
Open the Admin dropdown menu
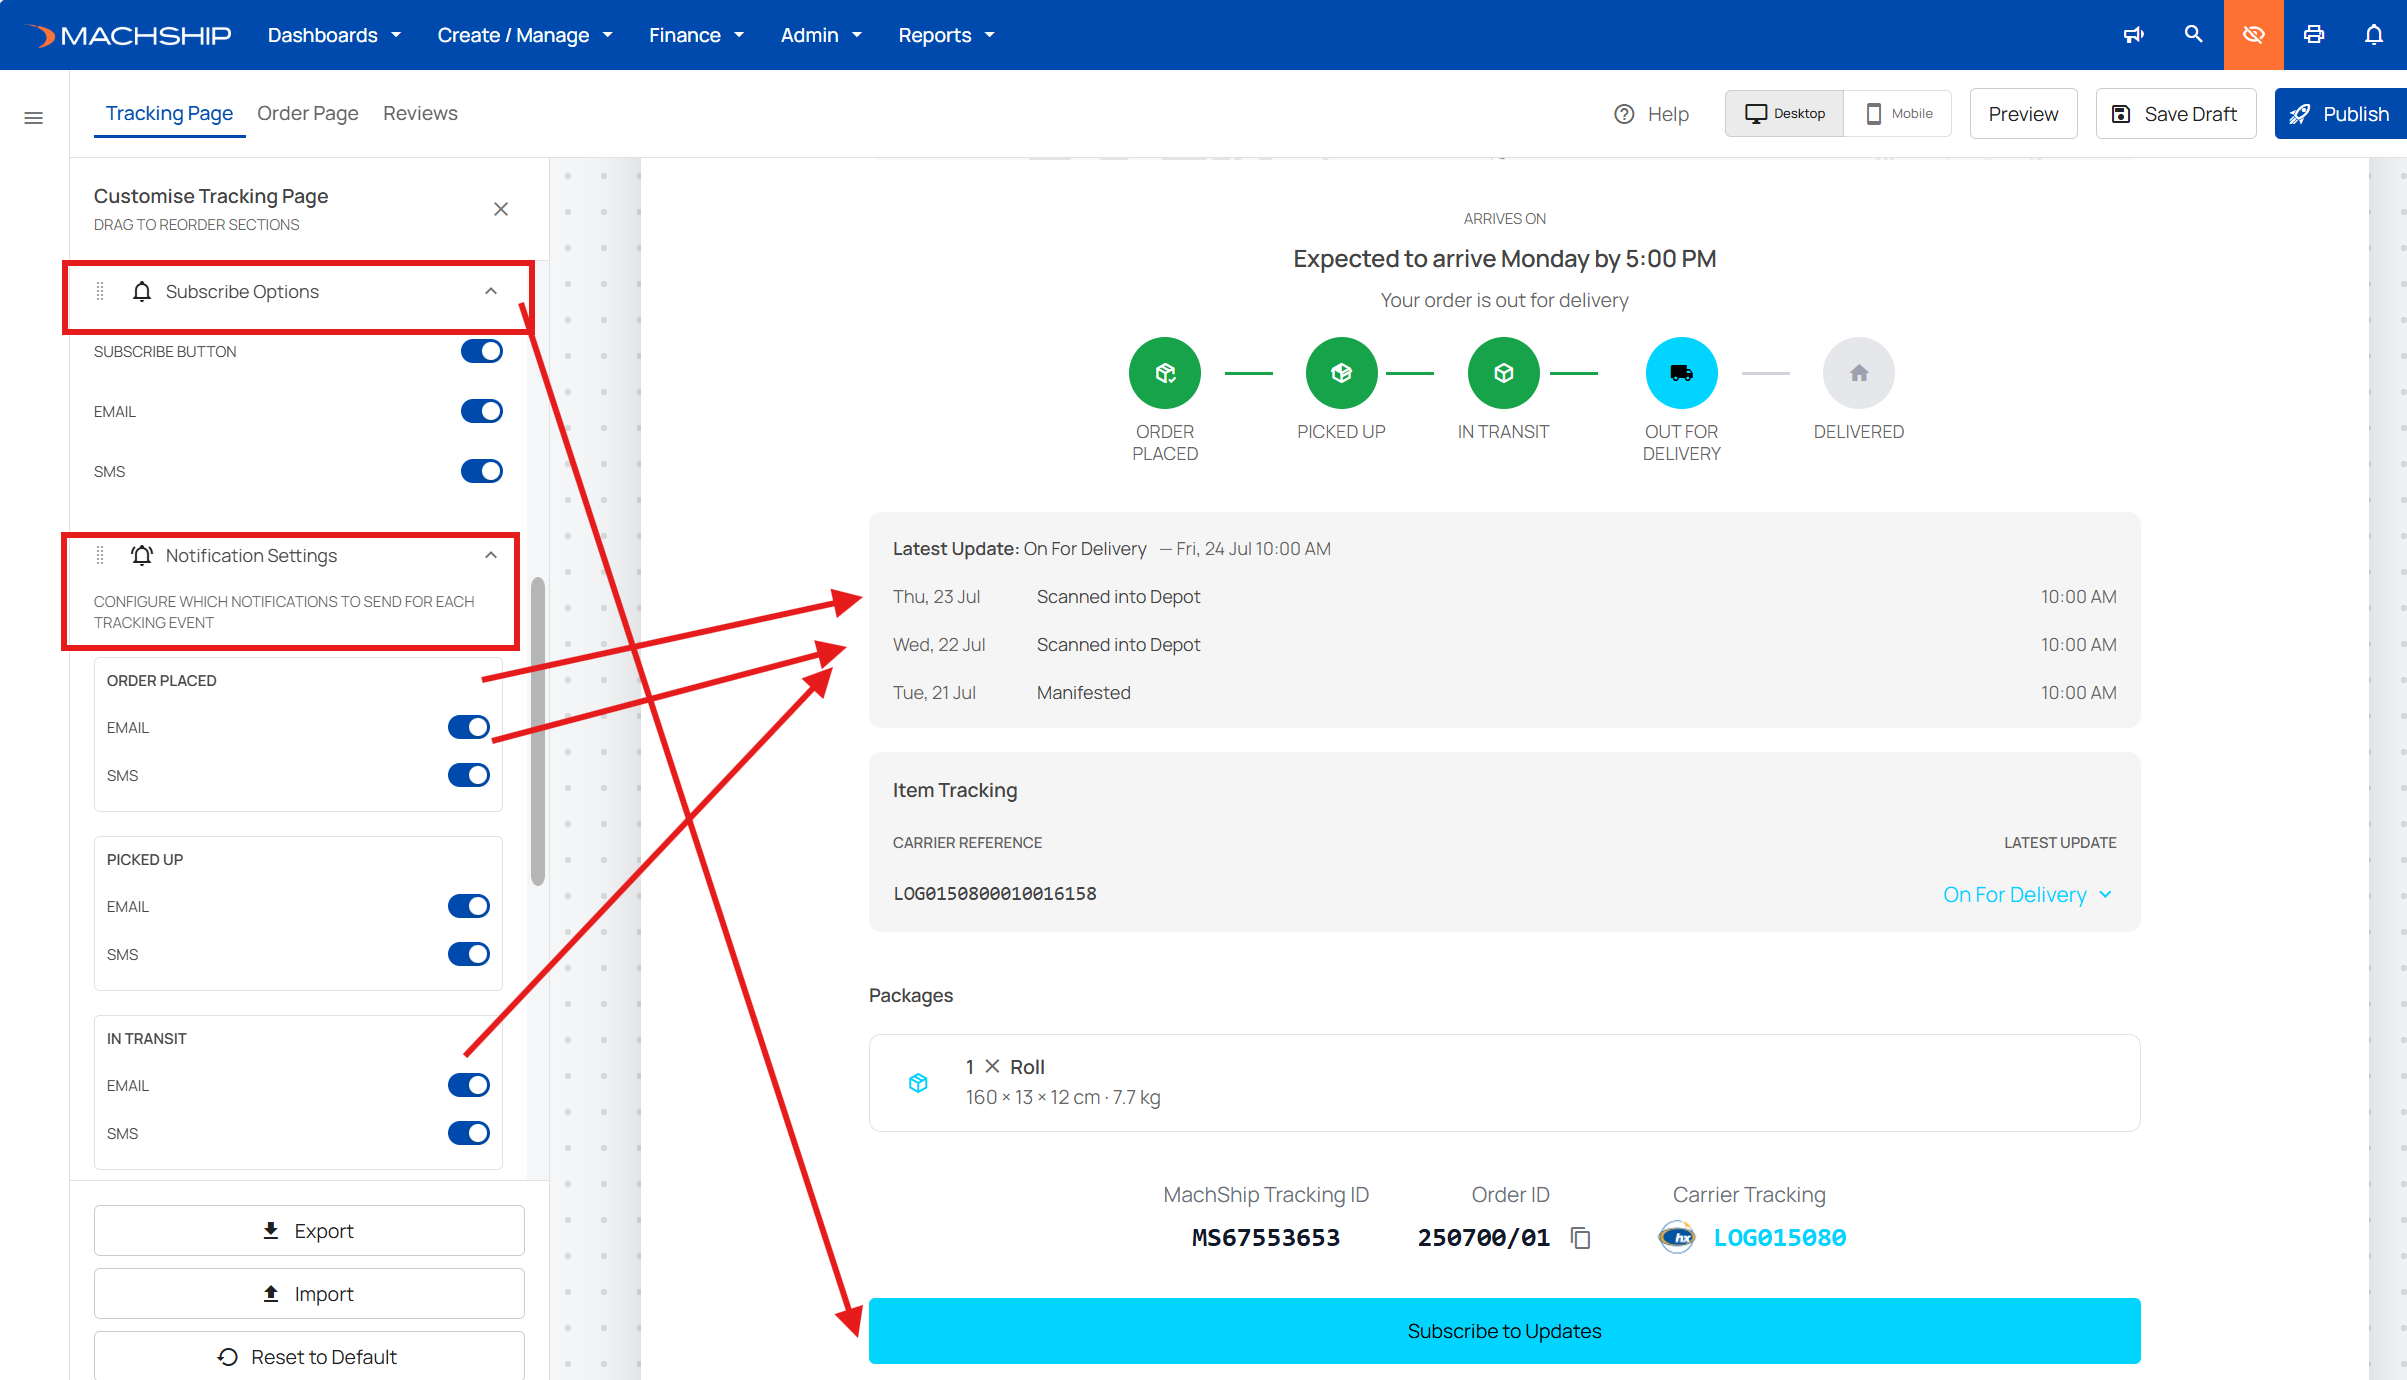coord(821,35)
